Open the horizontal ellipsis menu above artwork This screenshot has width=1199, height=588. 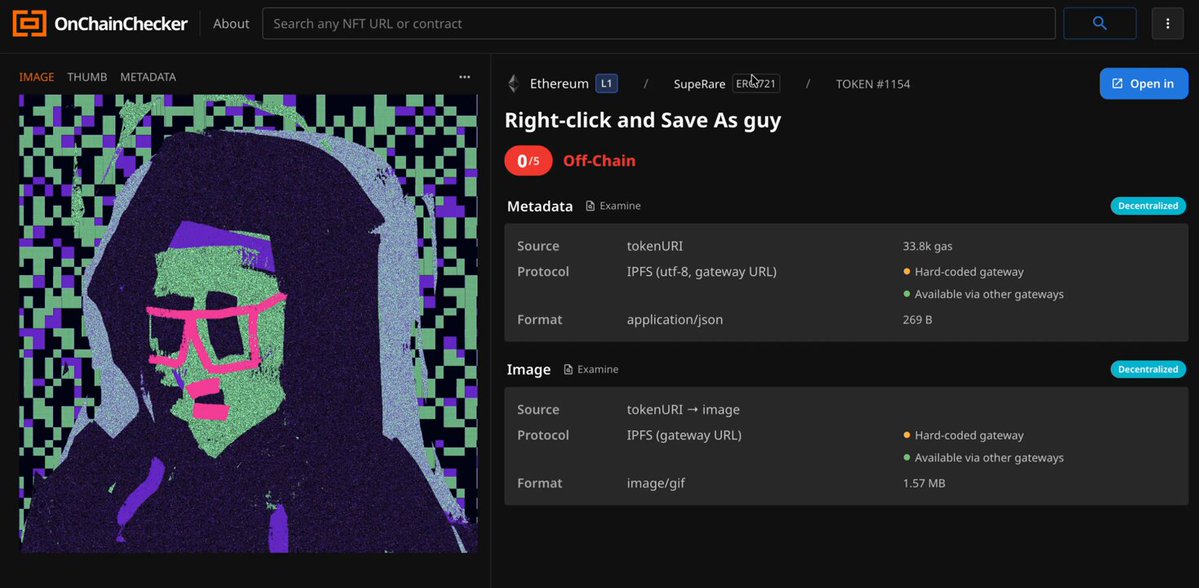(465, 77)
